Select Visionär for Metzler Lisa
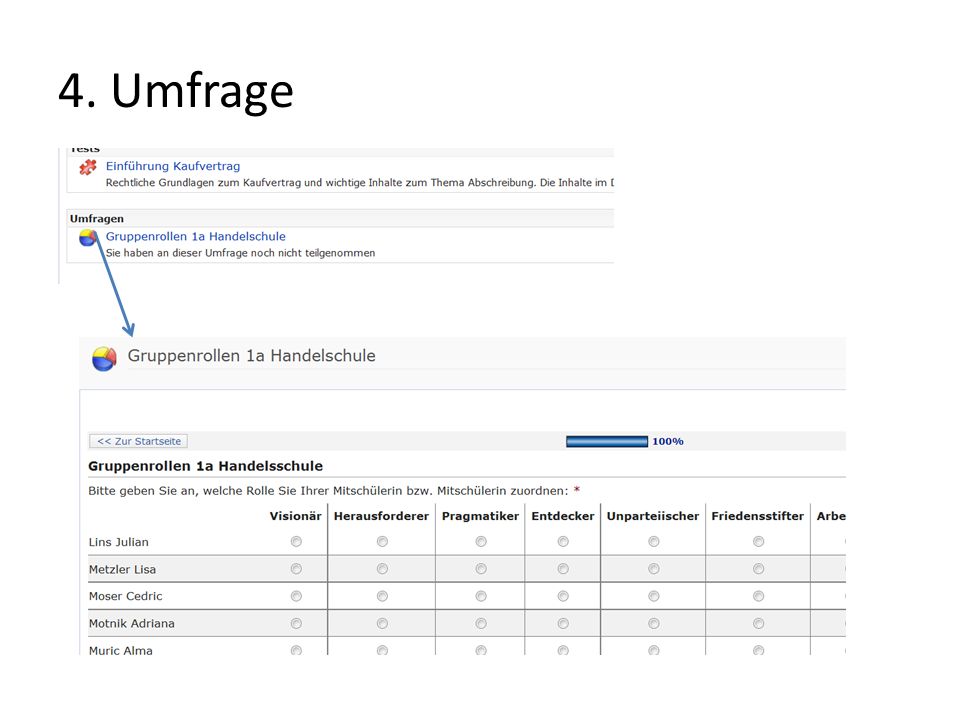 point(296,569)
